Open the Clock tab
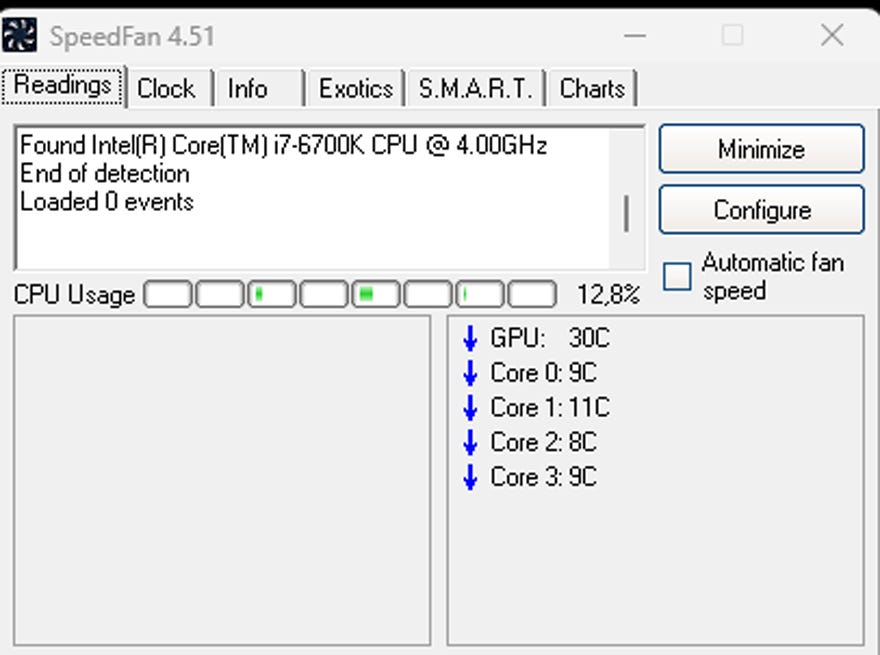This screenshot has height=655, width=880. 170,88
